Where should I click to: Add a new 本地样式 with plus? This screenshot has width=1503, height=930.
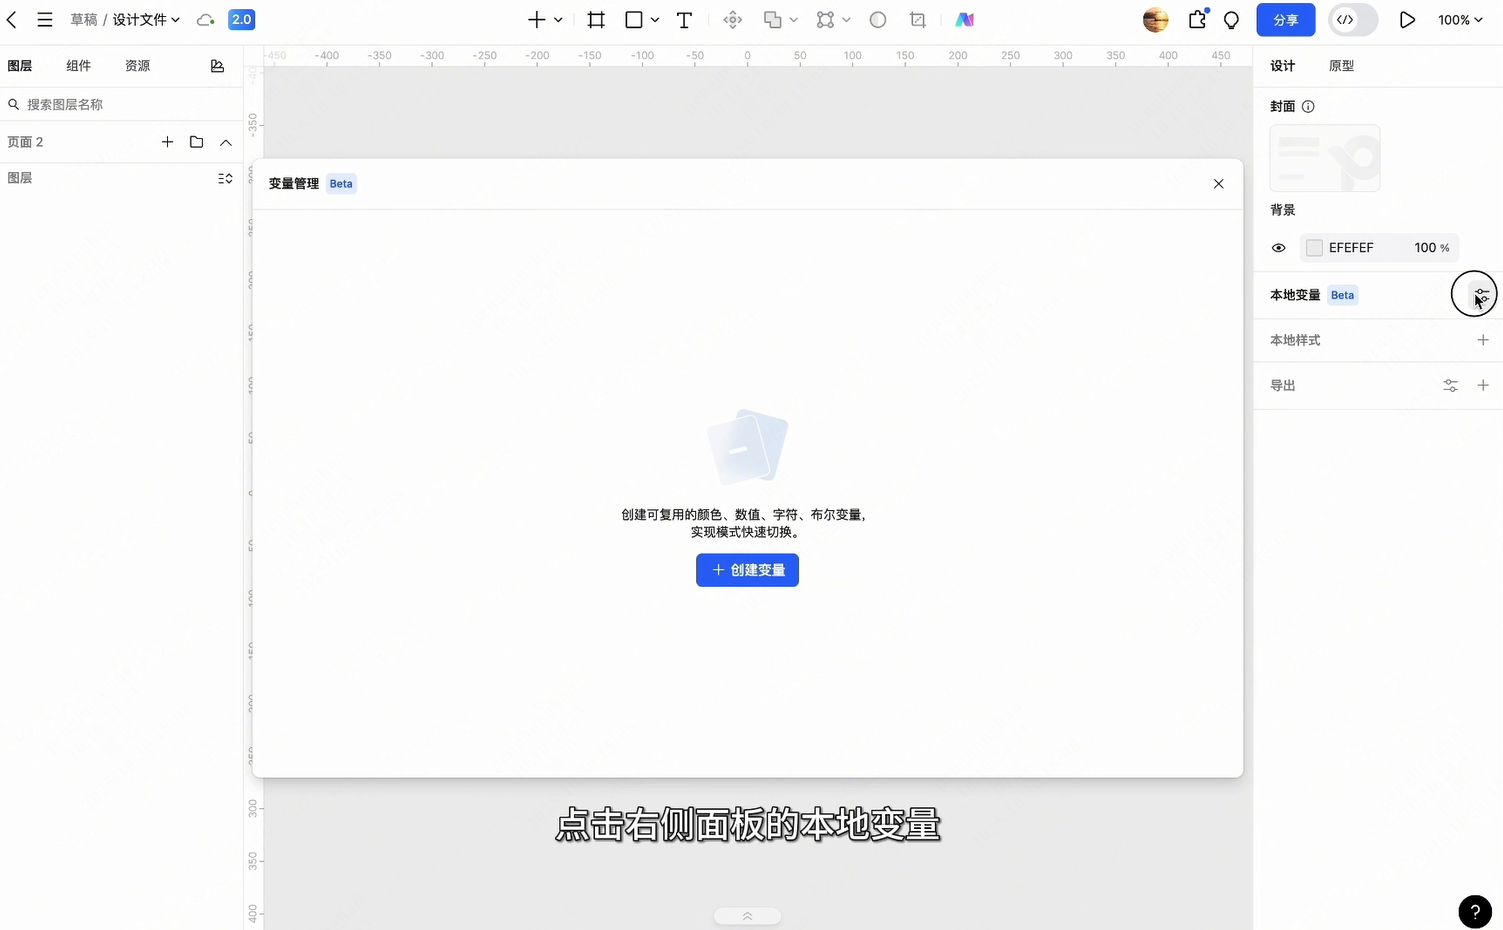1483,340
